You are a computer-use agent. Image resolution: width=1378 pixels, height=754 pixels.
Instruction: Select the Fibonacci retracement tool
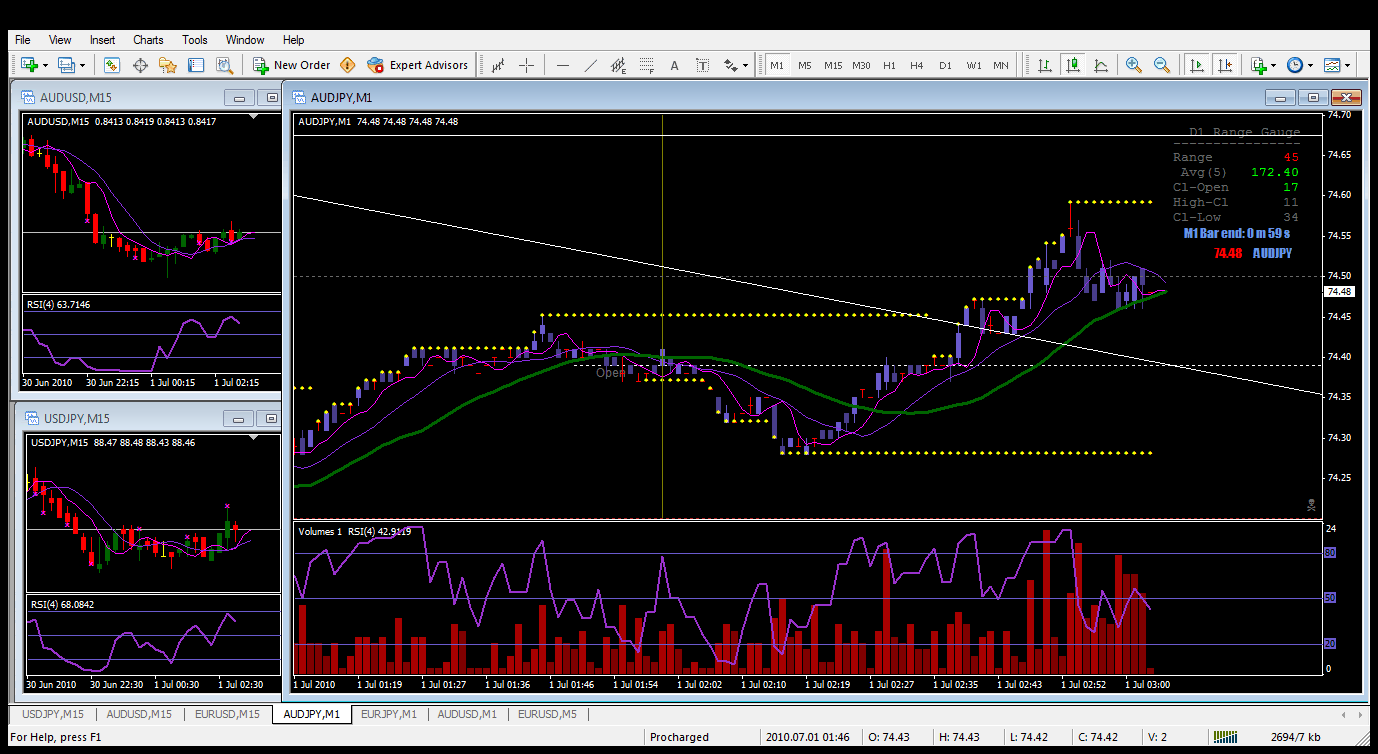(x=646, y=65)
